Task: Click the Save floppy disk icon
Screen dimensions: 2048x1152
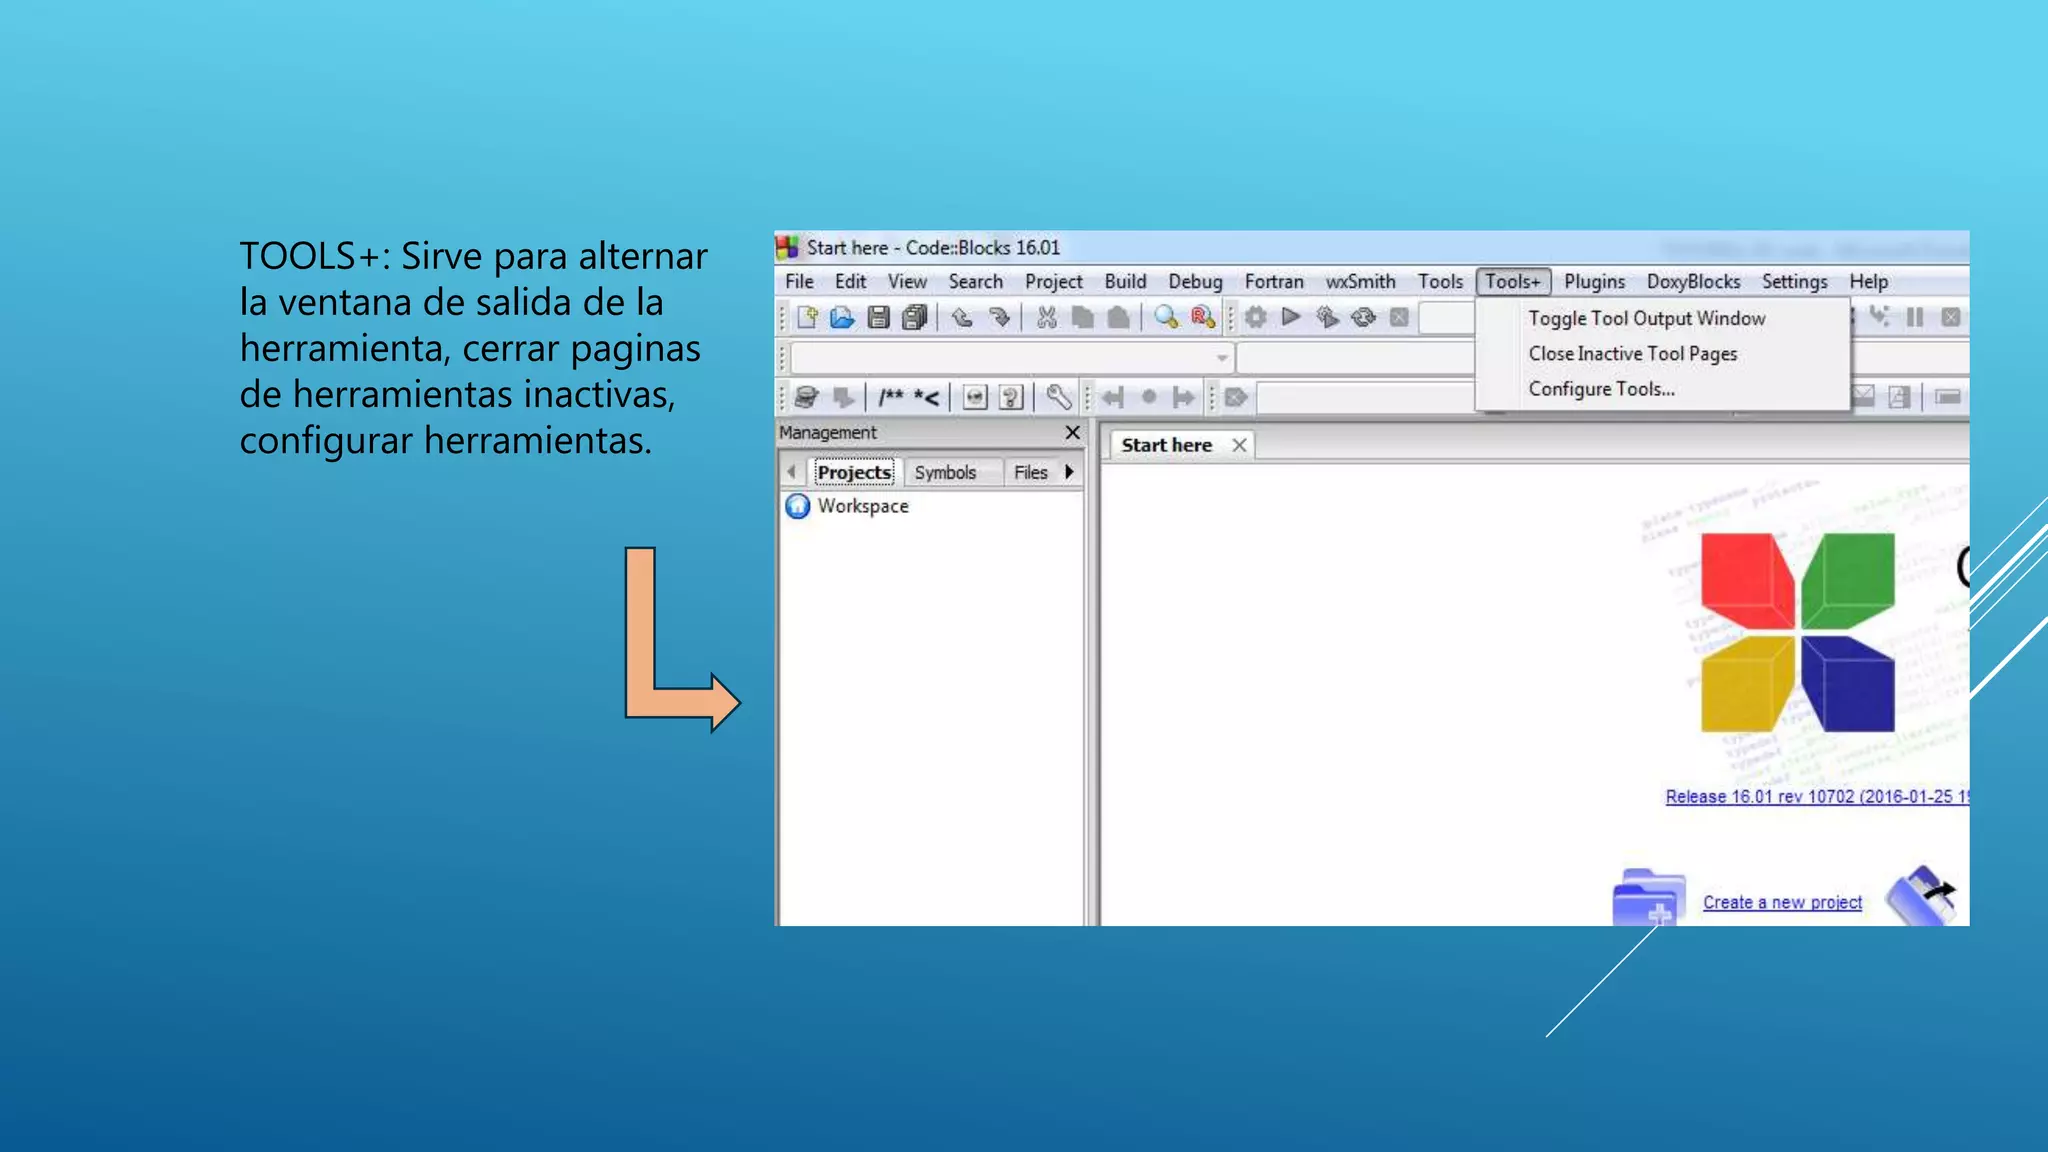Action: click(878, 318)
